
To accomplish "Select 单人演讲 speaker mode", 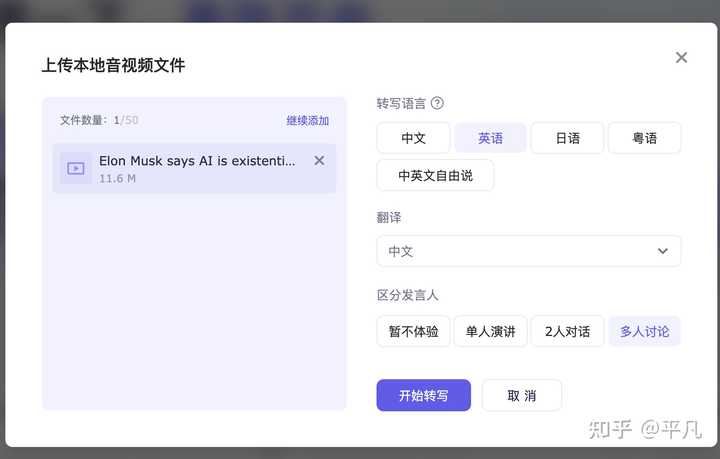I will (x=490, y=331).
